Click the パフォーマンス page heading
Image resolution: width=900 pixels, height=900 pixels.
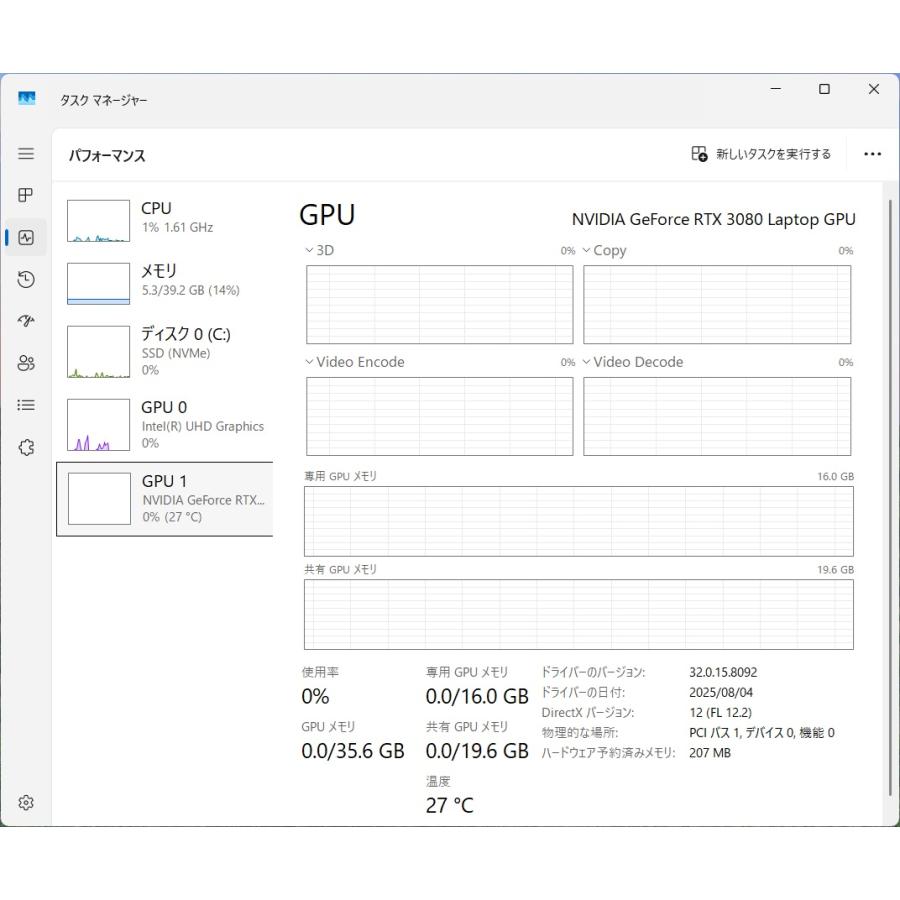point(107,156)
